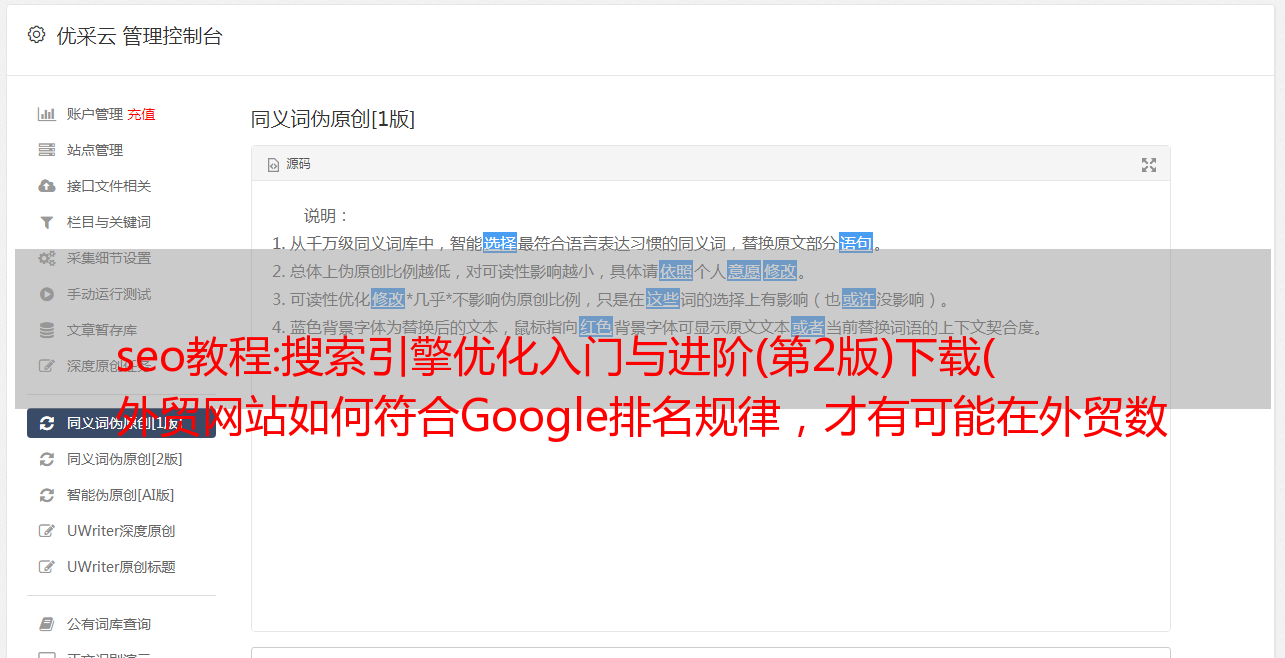
Task: Select UWriter原创标题 in sidebar
Action: (x=121, y=567)
